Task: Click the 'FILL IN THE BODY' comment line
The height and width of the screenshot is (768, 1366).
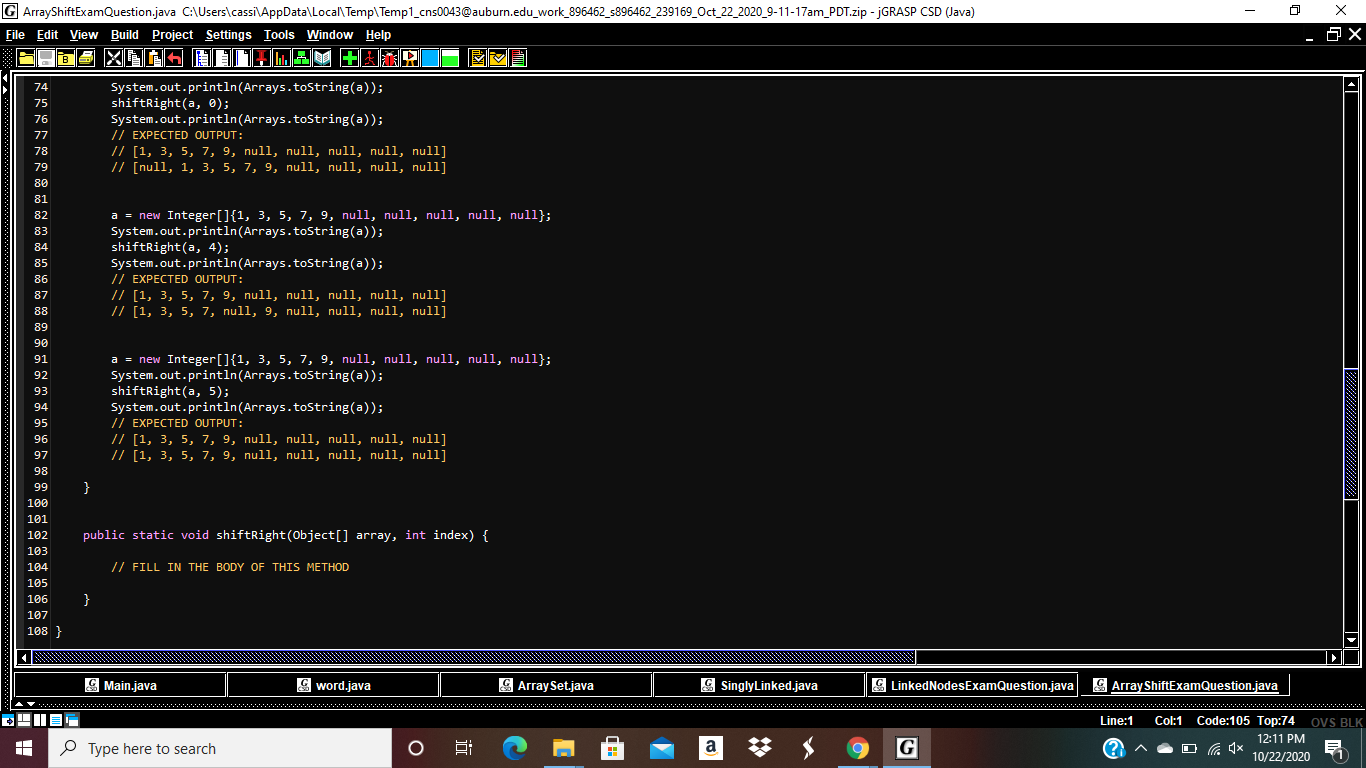Action: pyautogui.click(x=230, y=567)
